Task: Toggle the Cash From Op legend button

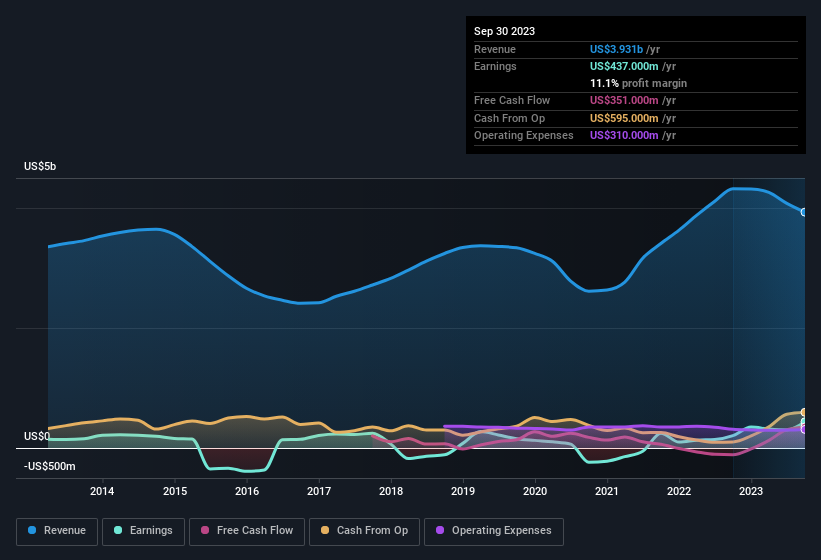Action: click(364, 531)
